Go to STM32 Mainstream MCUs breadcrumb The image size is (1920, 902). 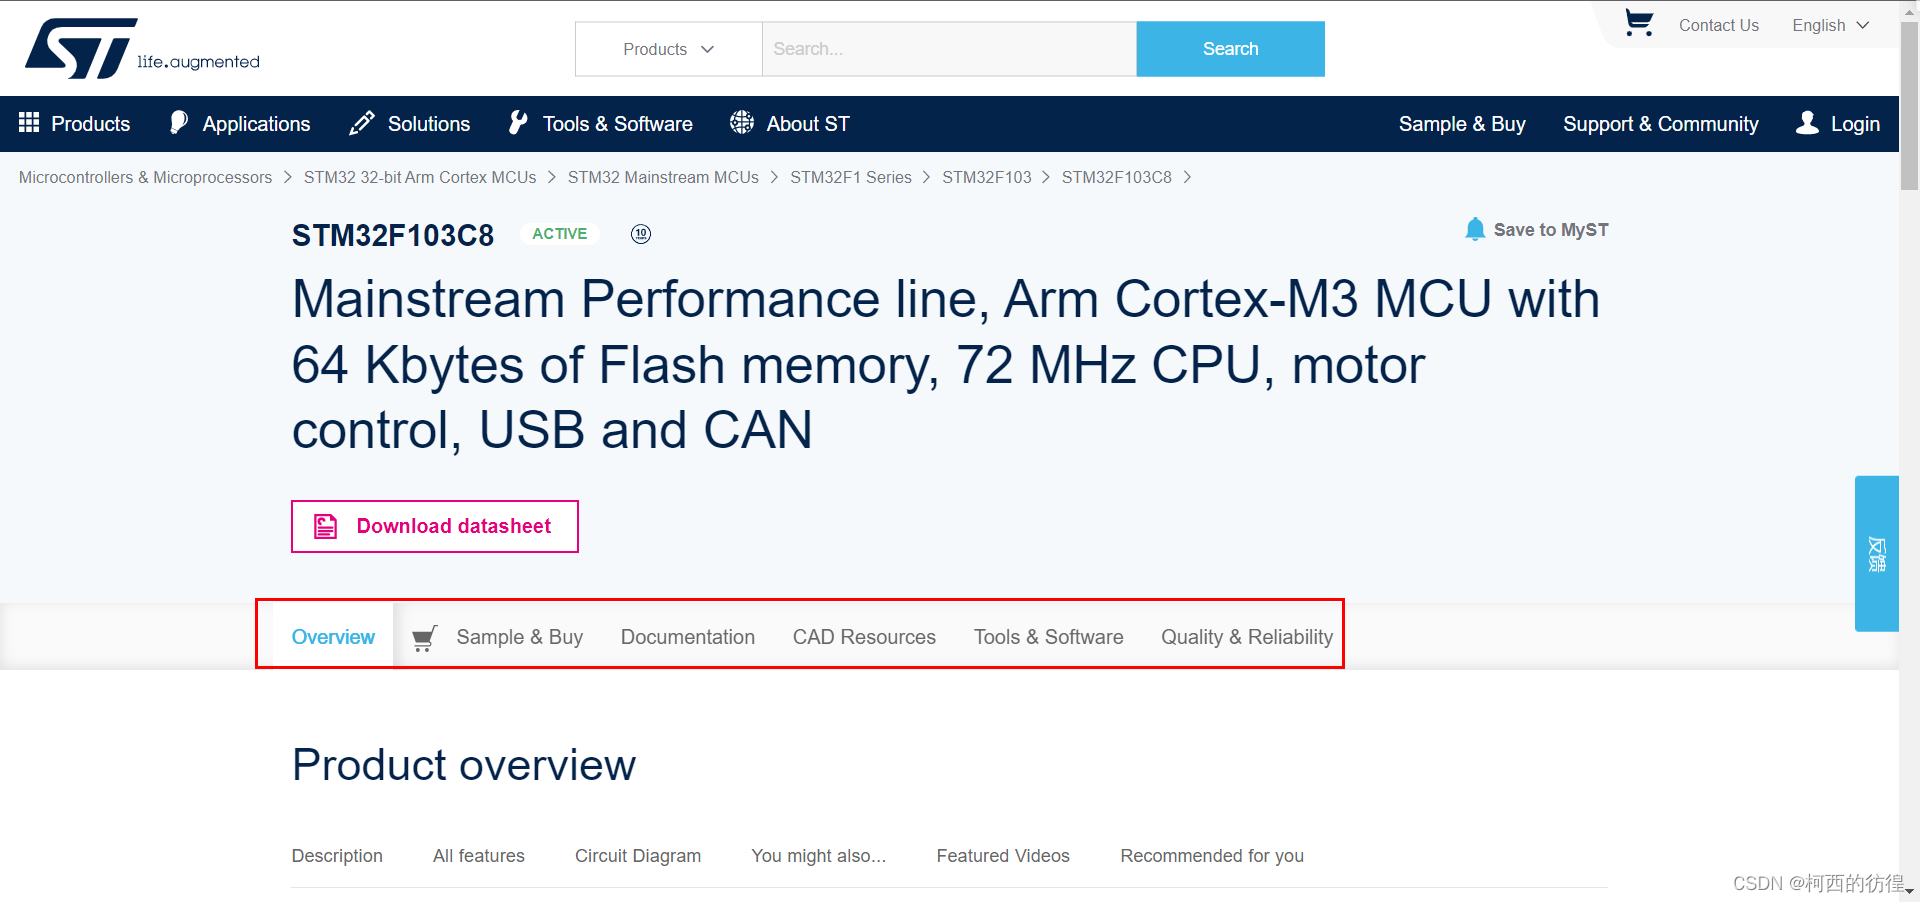(x=663, y=177)
